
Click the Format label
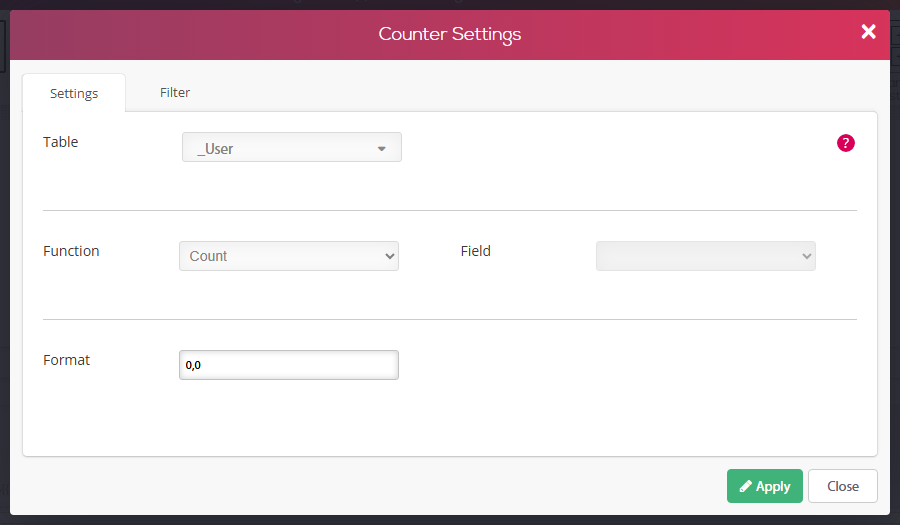pos(67,360)
